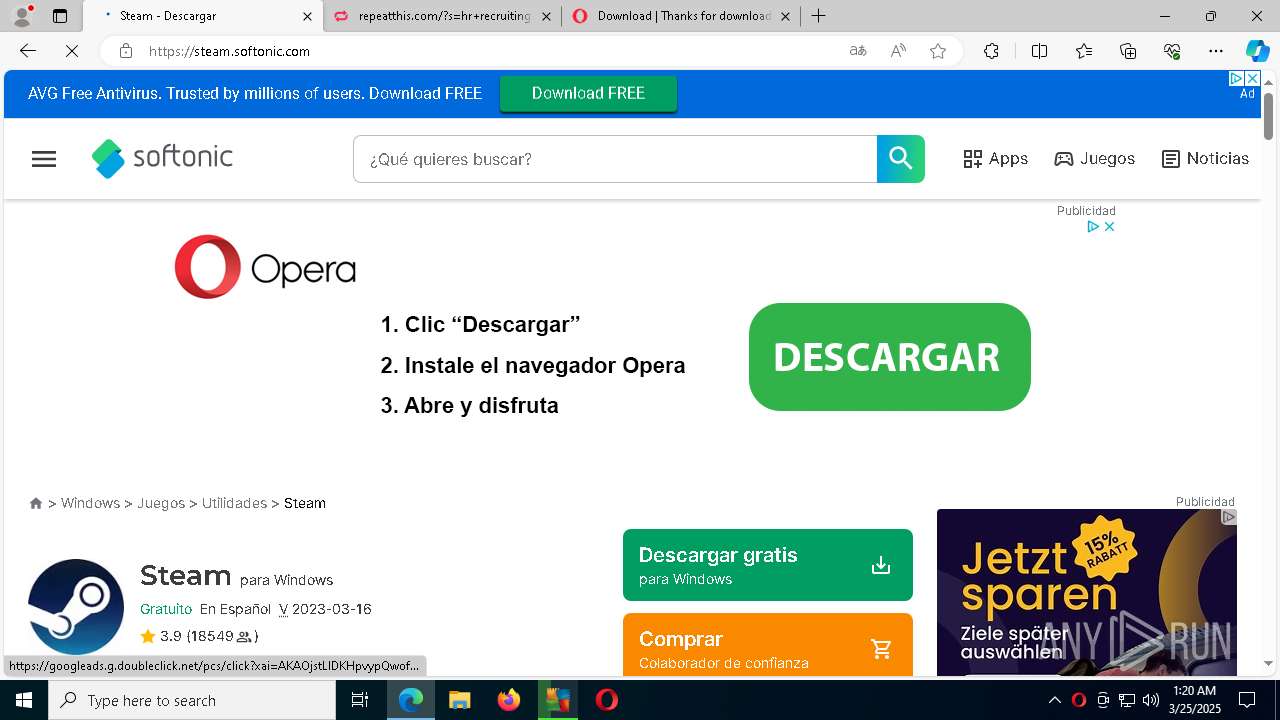Click Descargar gratis para Windows button

point(768,565)
